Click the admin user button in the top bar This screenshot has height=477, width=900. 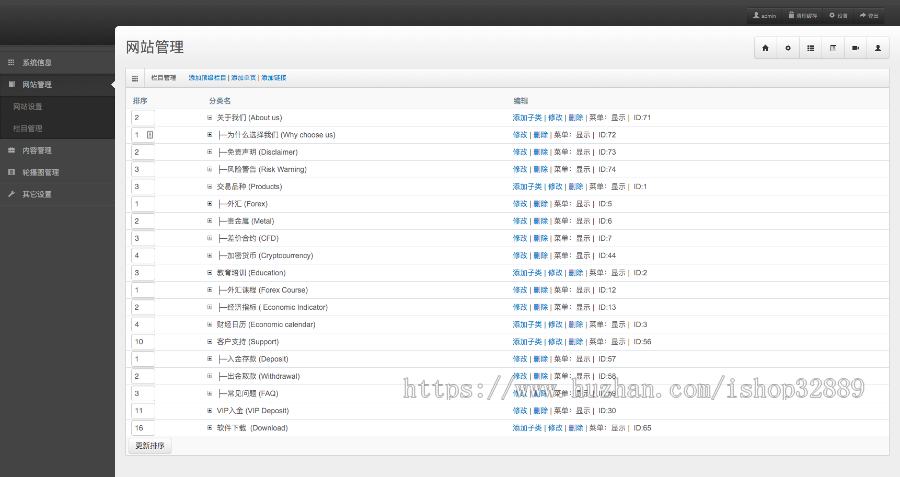click(765, 15)
